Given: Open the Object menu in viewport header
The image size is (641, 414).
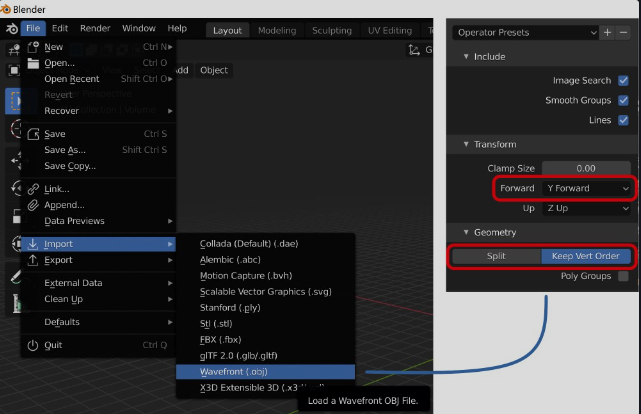Looking at the screenshot, I should (214, 70).
